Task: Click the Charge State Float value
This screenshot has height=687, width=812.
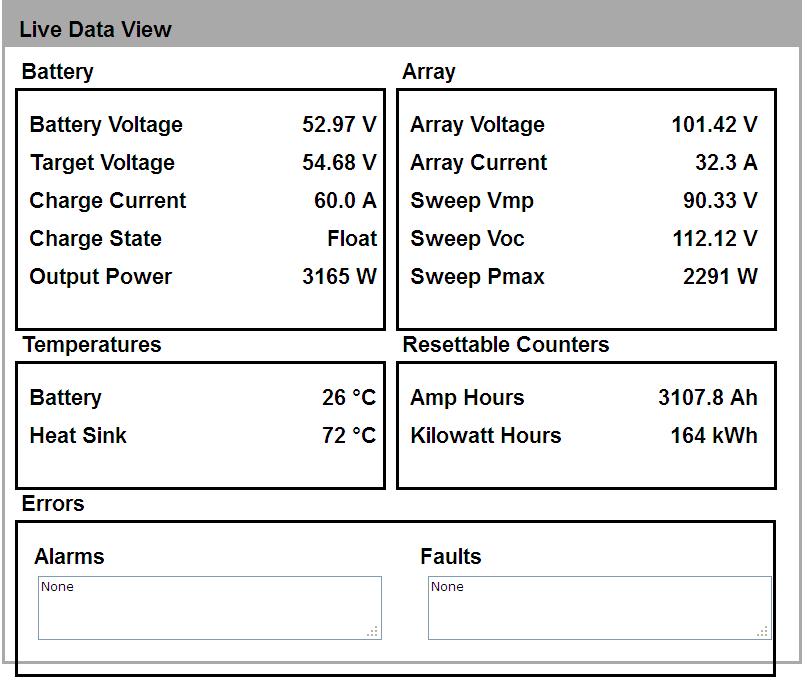Action: click(x=352, y=239)
